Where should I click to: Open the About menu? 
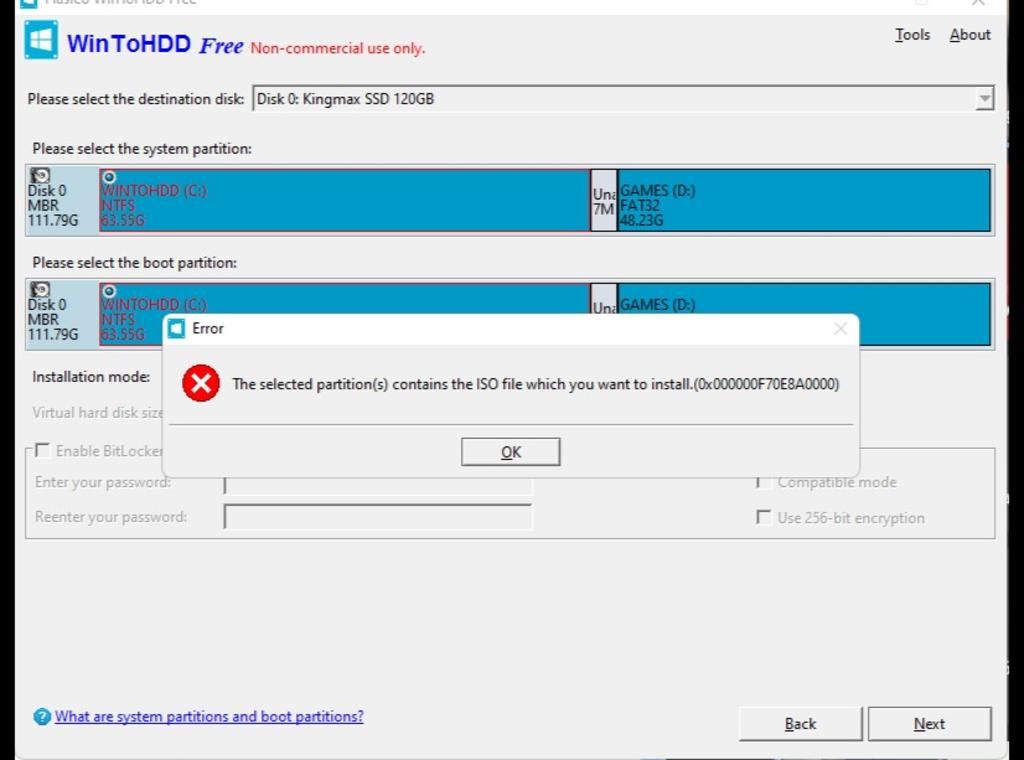(x=970, y=35)
